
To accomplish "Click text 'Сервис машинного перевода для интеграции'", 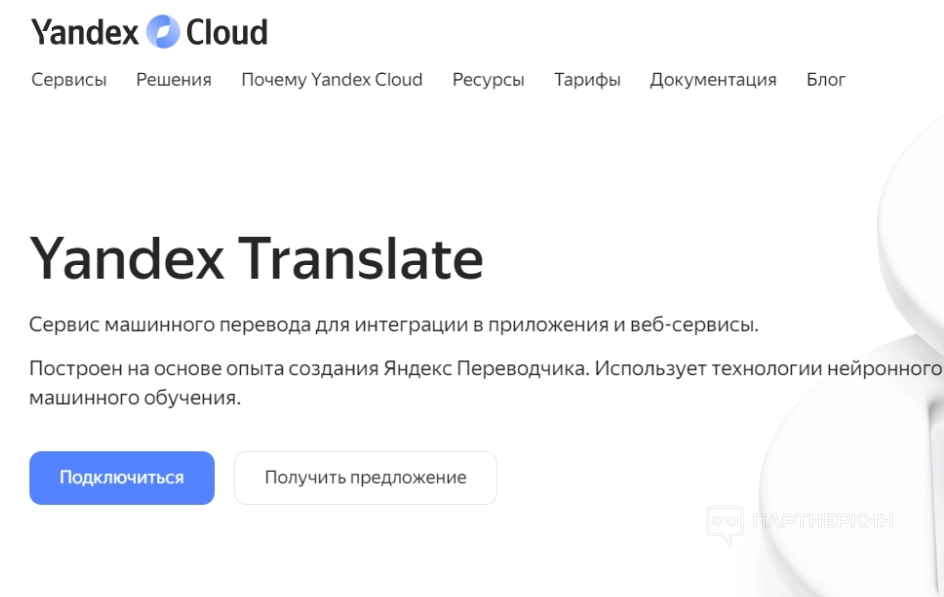I will pos(249,325).
